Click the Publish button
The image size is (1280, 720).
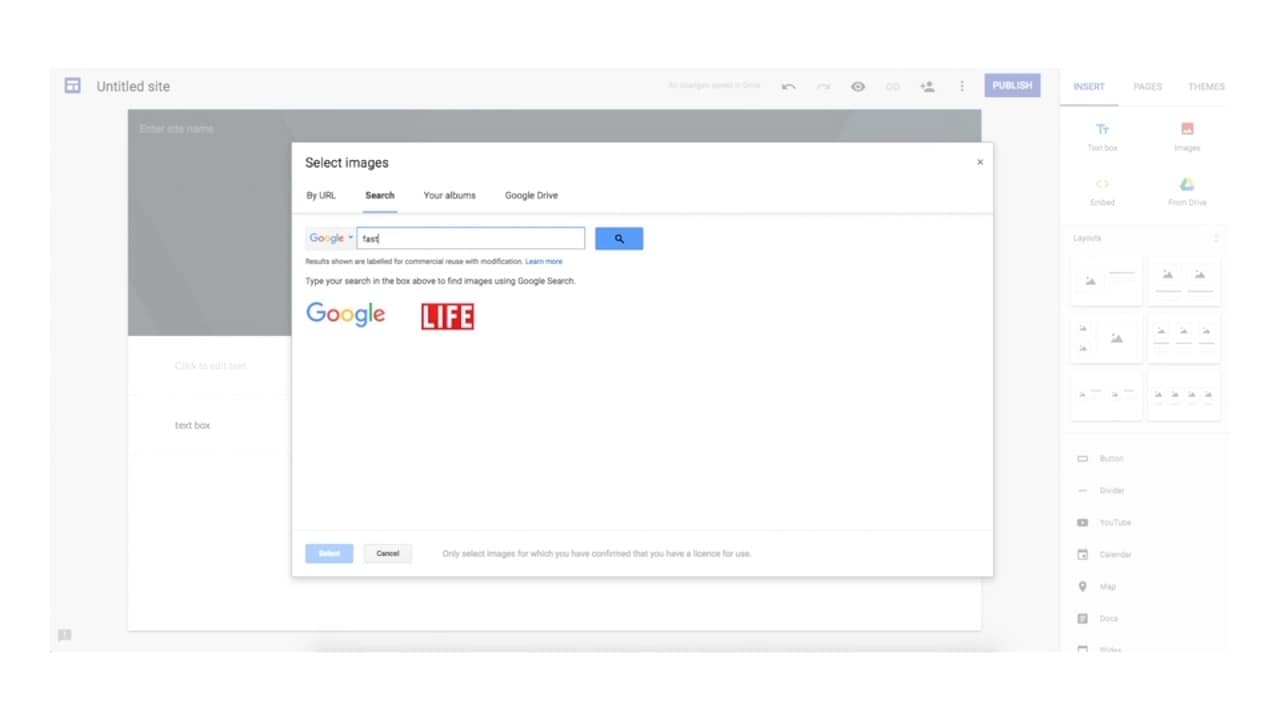tap(1012, 85)
